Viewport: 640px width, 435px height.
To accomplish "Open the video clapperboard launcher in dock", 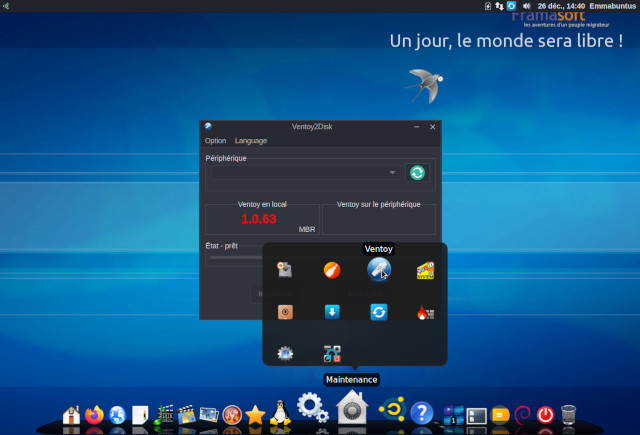I will coord(186,415).
